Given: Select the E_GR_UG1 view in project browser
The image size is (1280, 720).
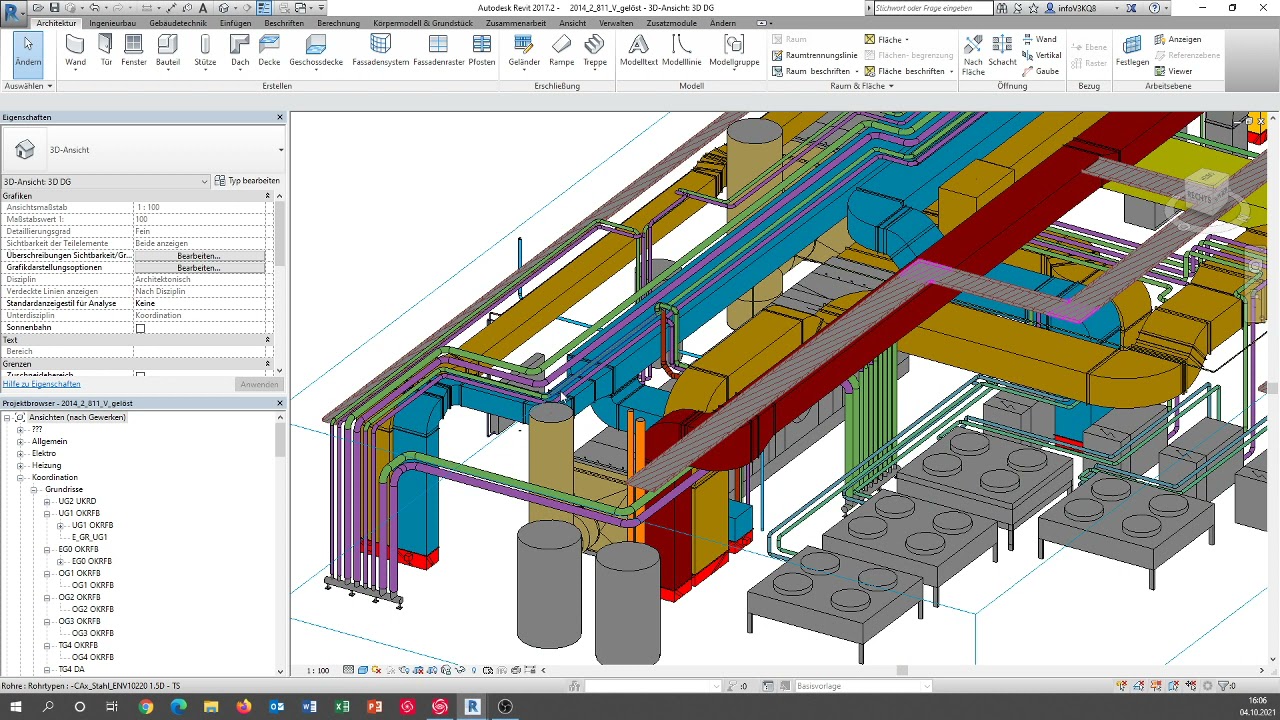Looking at the screenshot, I should click(89, 537).
